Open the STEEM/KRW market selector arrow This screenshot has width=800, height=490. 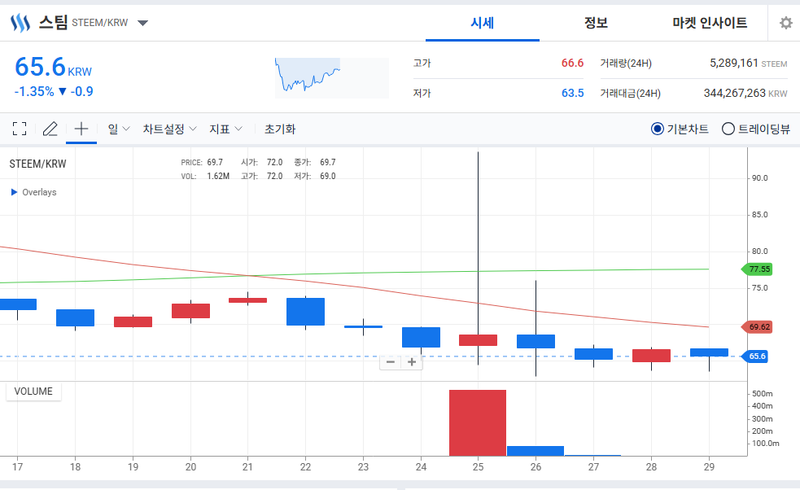143,22
